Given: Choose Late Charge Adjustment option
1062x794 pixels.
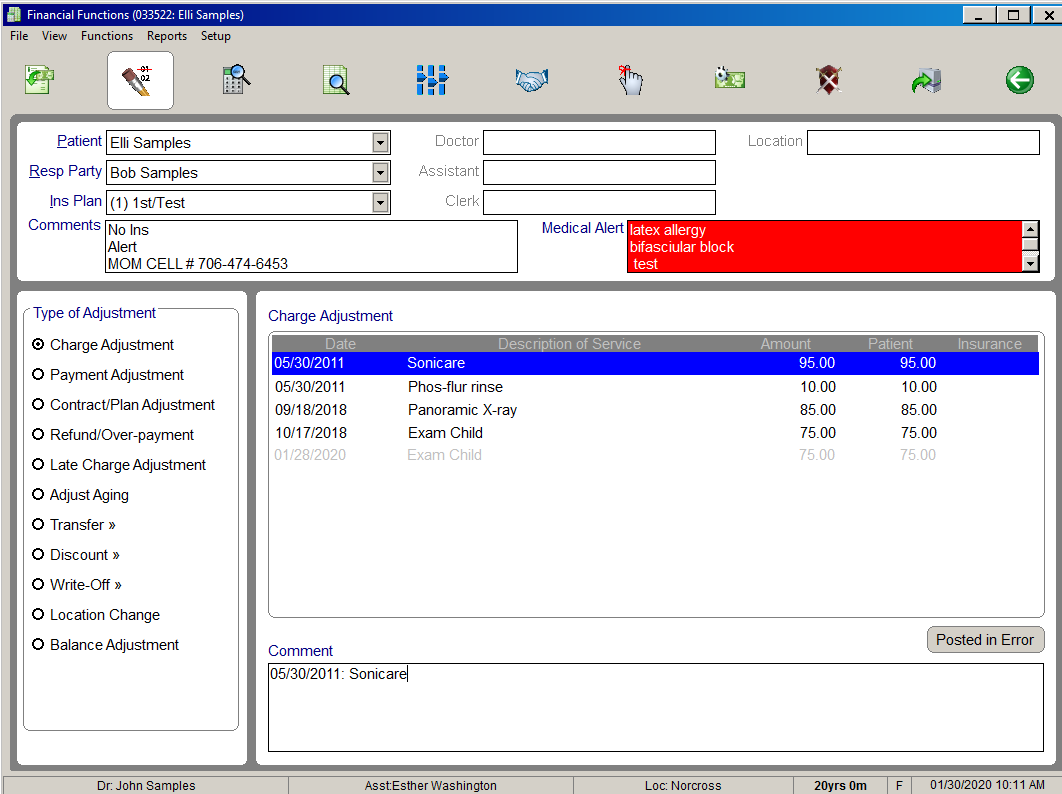Looking at the screenshot, I should pos(38,464).
